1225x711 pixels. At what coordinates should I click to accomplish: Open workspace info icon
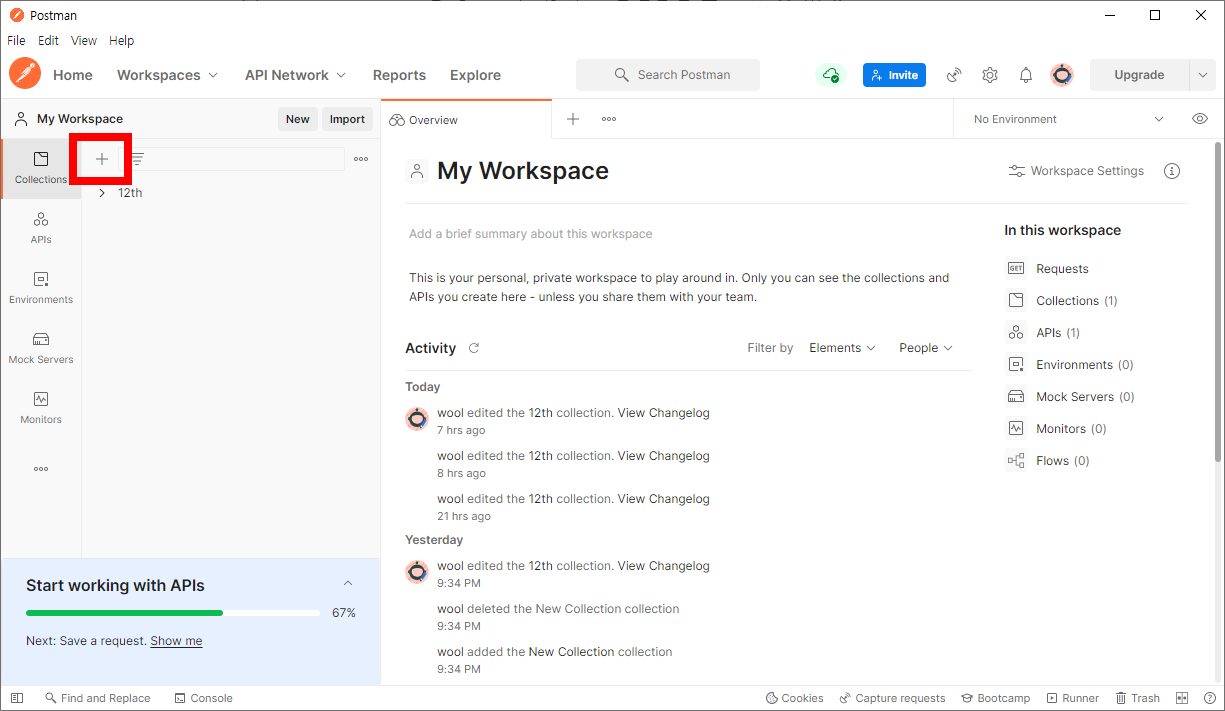point(1172,171)
